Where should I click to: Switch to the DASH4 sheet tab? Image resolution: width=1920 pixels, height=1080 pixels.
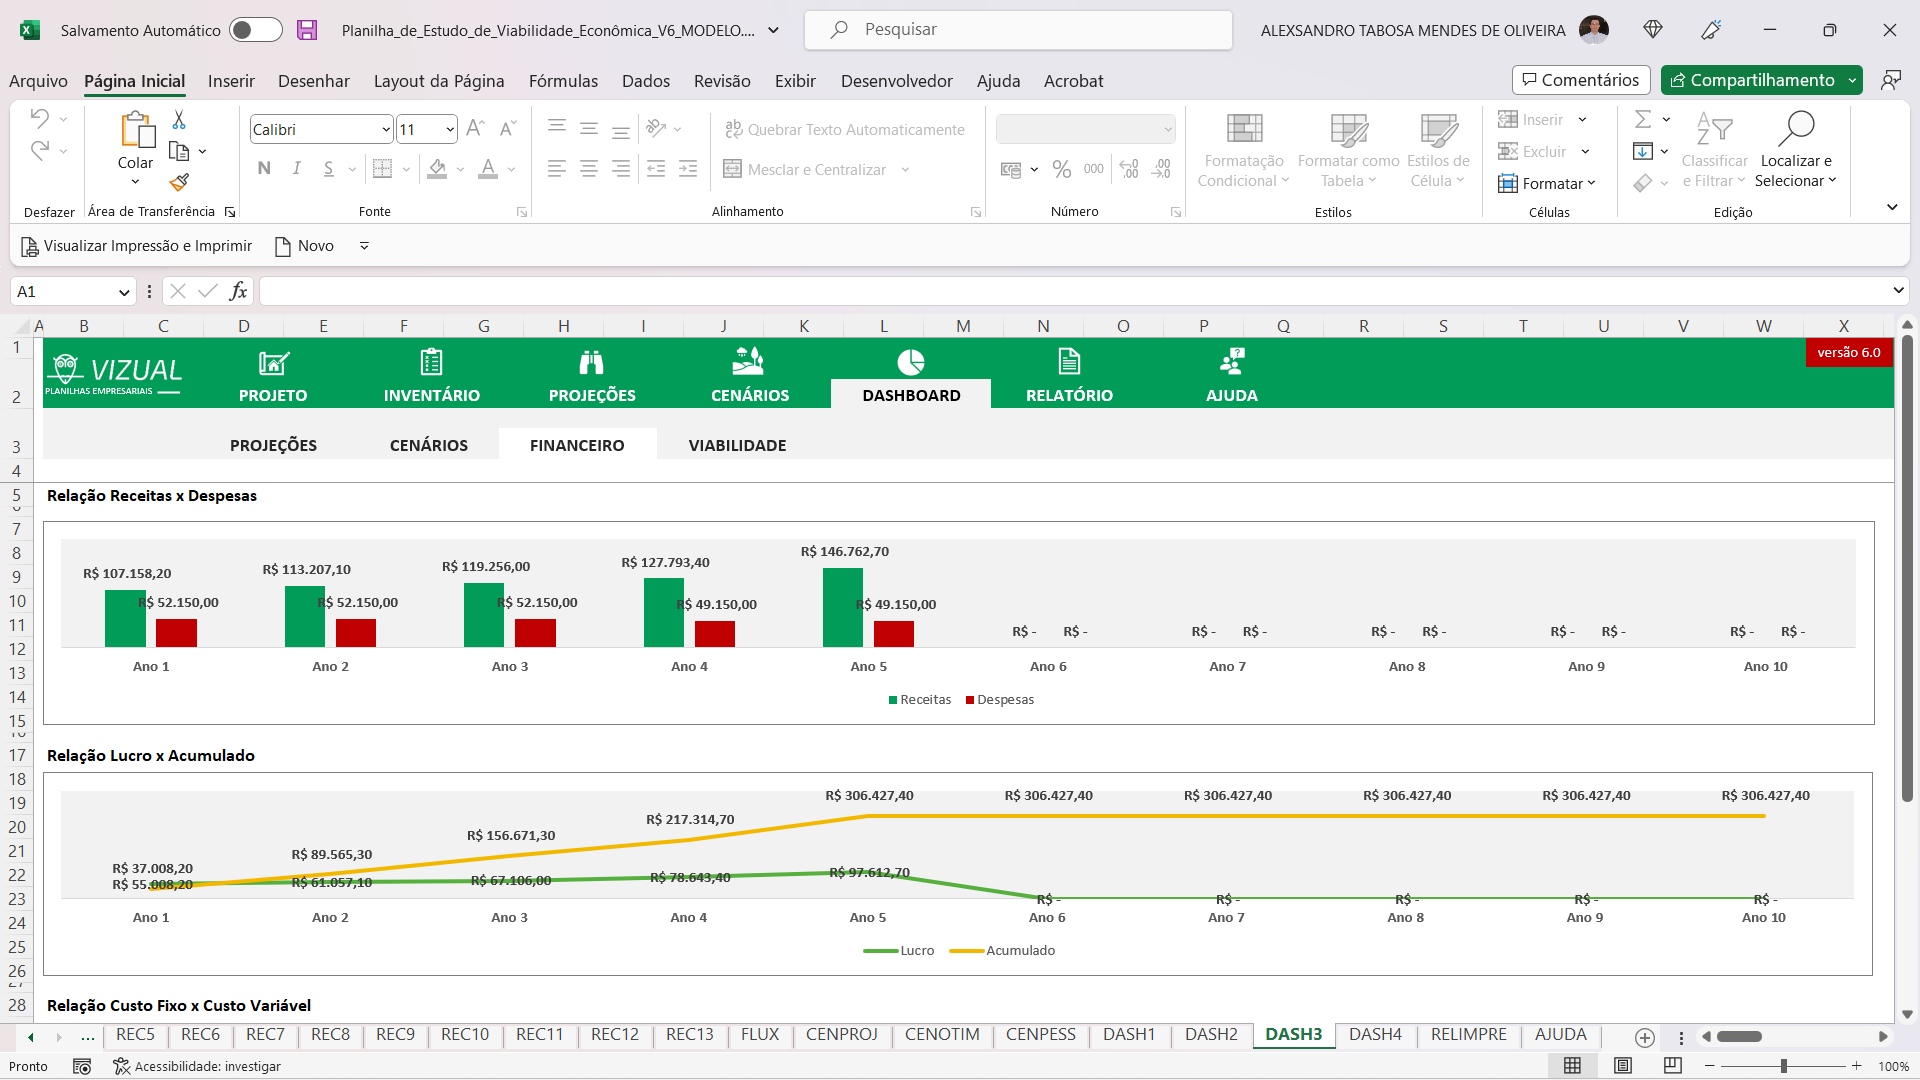(1375, 1034)
